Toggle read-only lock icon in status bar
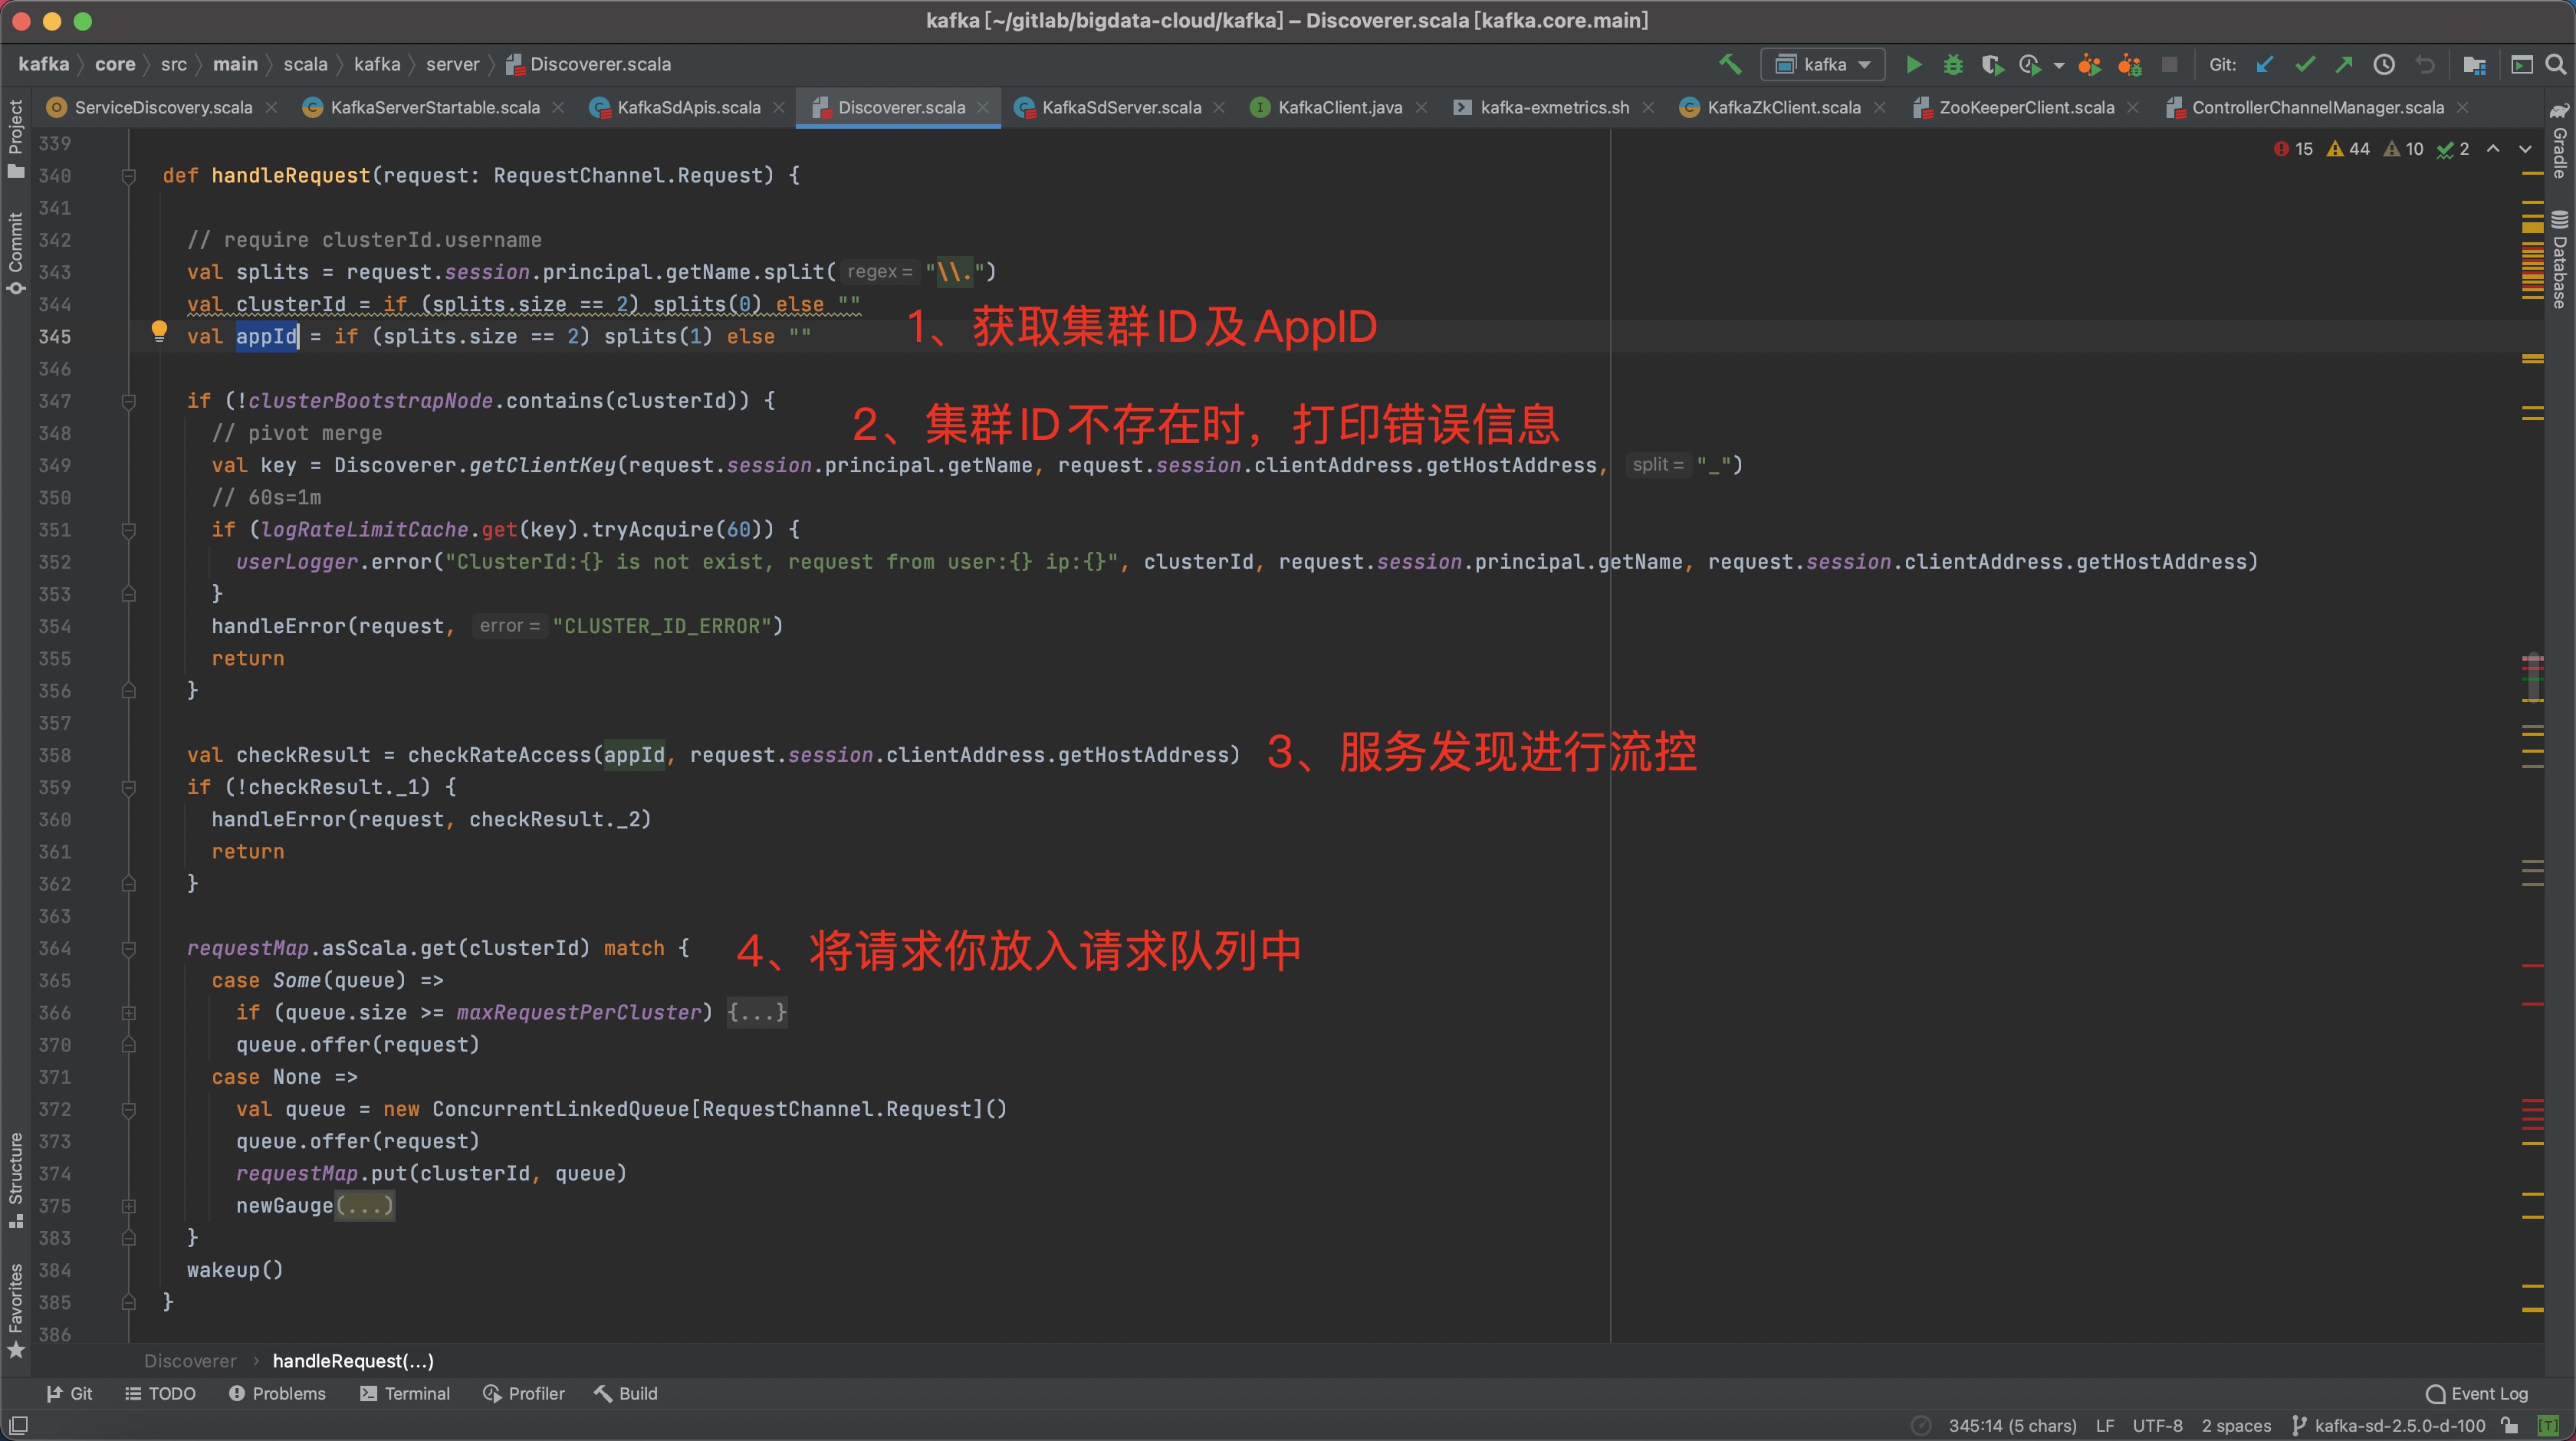Viewport: 2576px width, 1441px height. click(2509, 1425)
